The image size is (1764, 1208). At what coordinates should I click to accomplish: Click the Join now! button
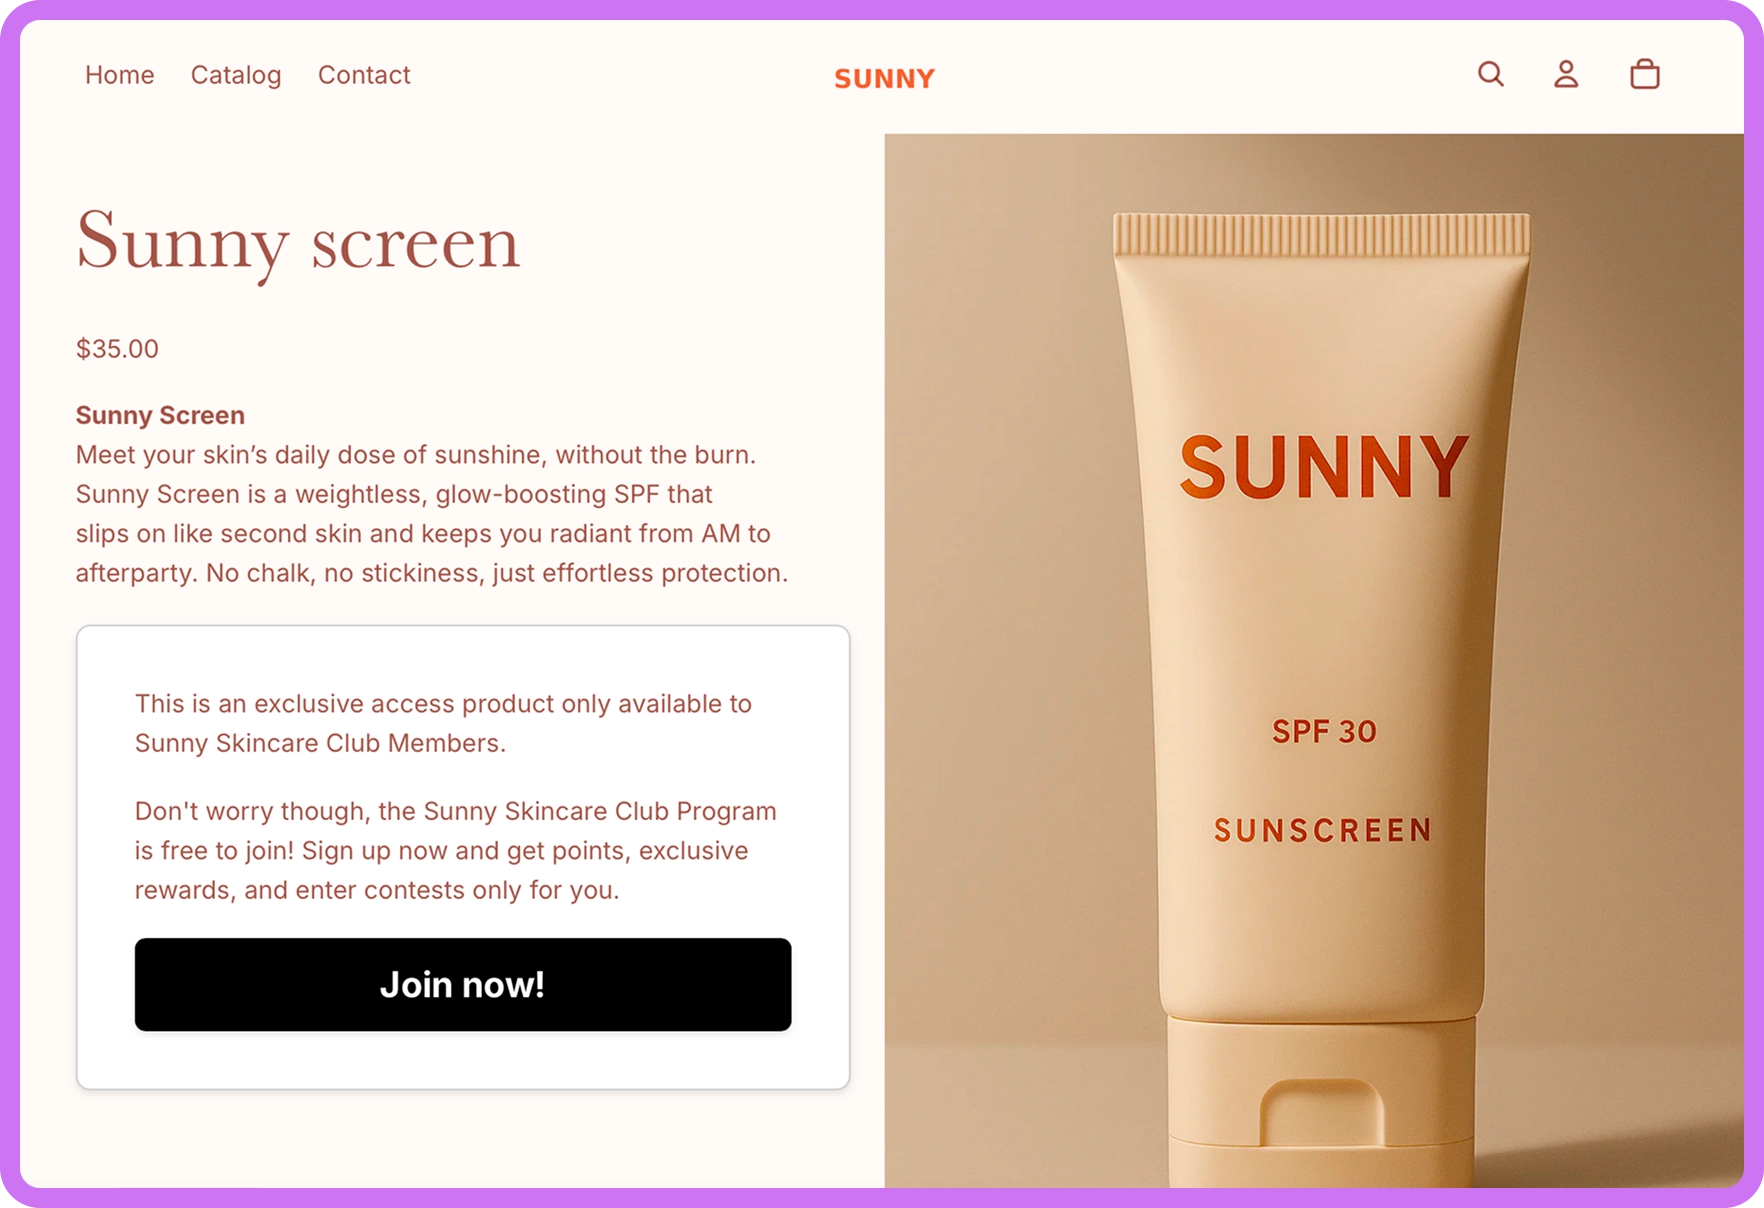tap(463, 984)
